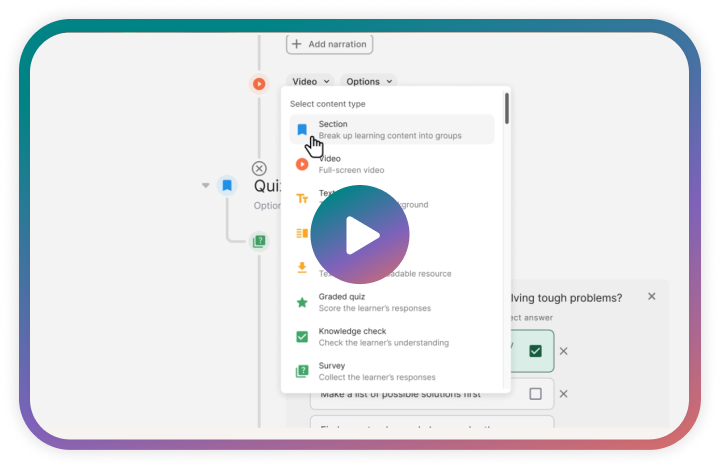Click the content type list scrollbar

click(506, 109)
